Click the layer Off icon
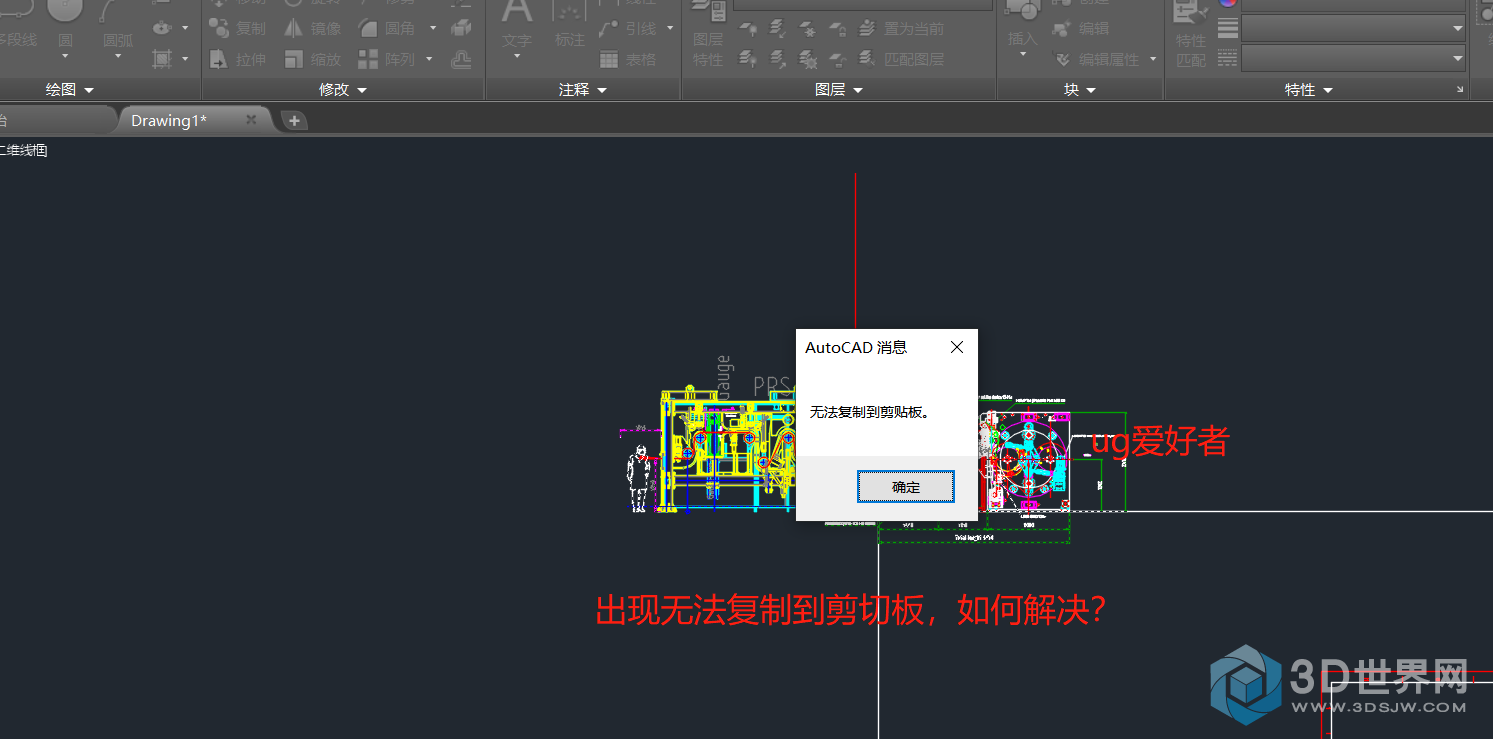The width and height of the screenshot is (1493, 739). pyautogui.click(x=747, y=29)
